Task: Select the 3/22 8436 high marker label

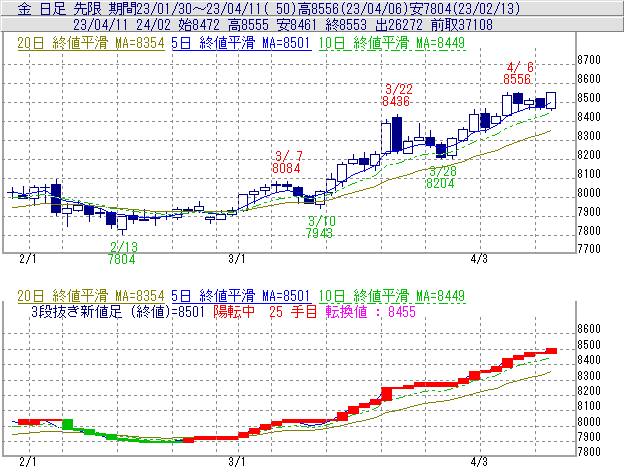Action: pos(396,95)
